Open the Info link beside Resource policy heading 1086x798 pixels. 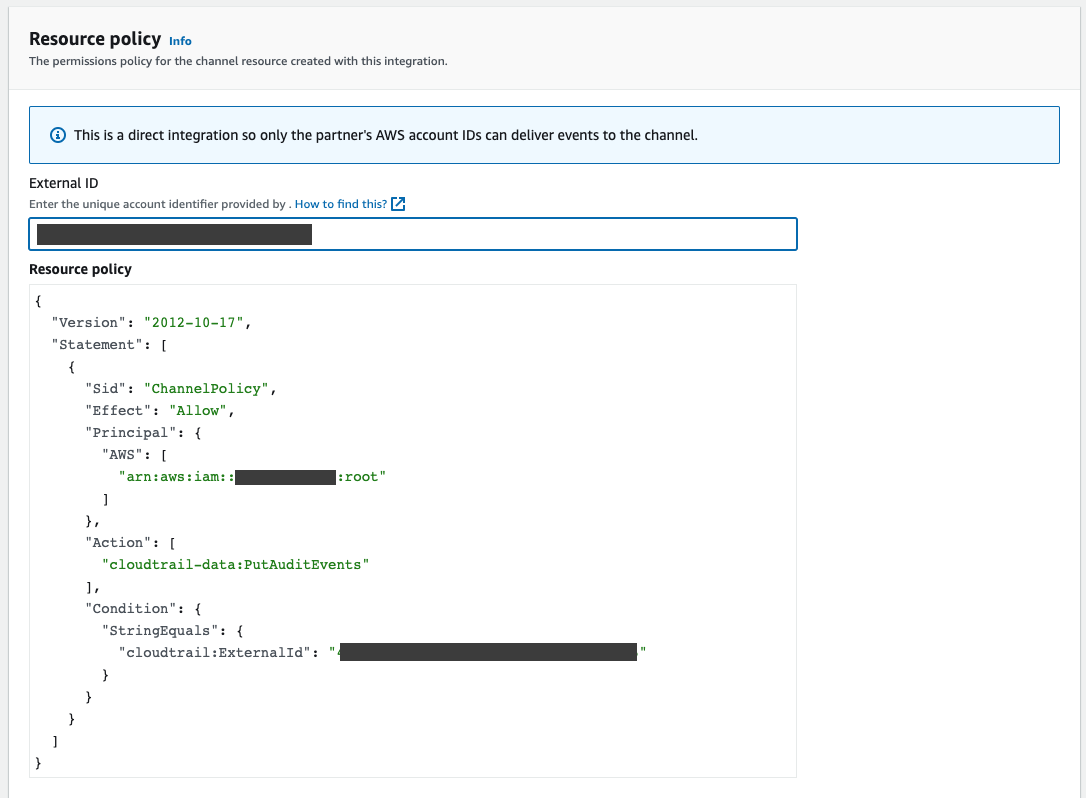180,41
